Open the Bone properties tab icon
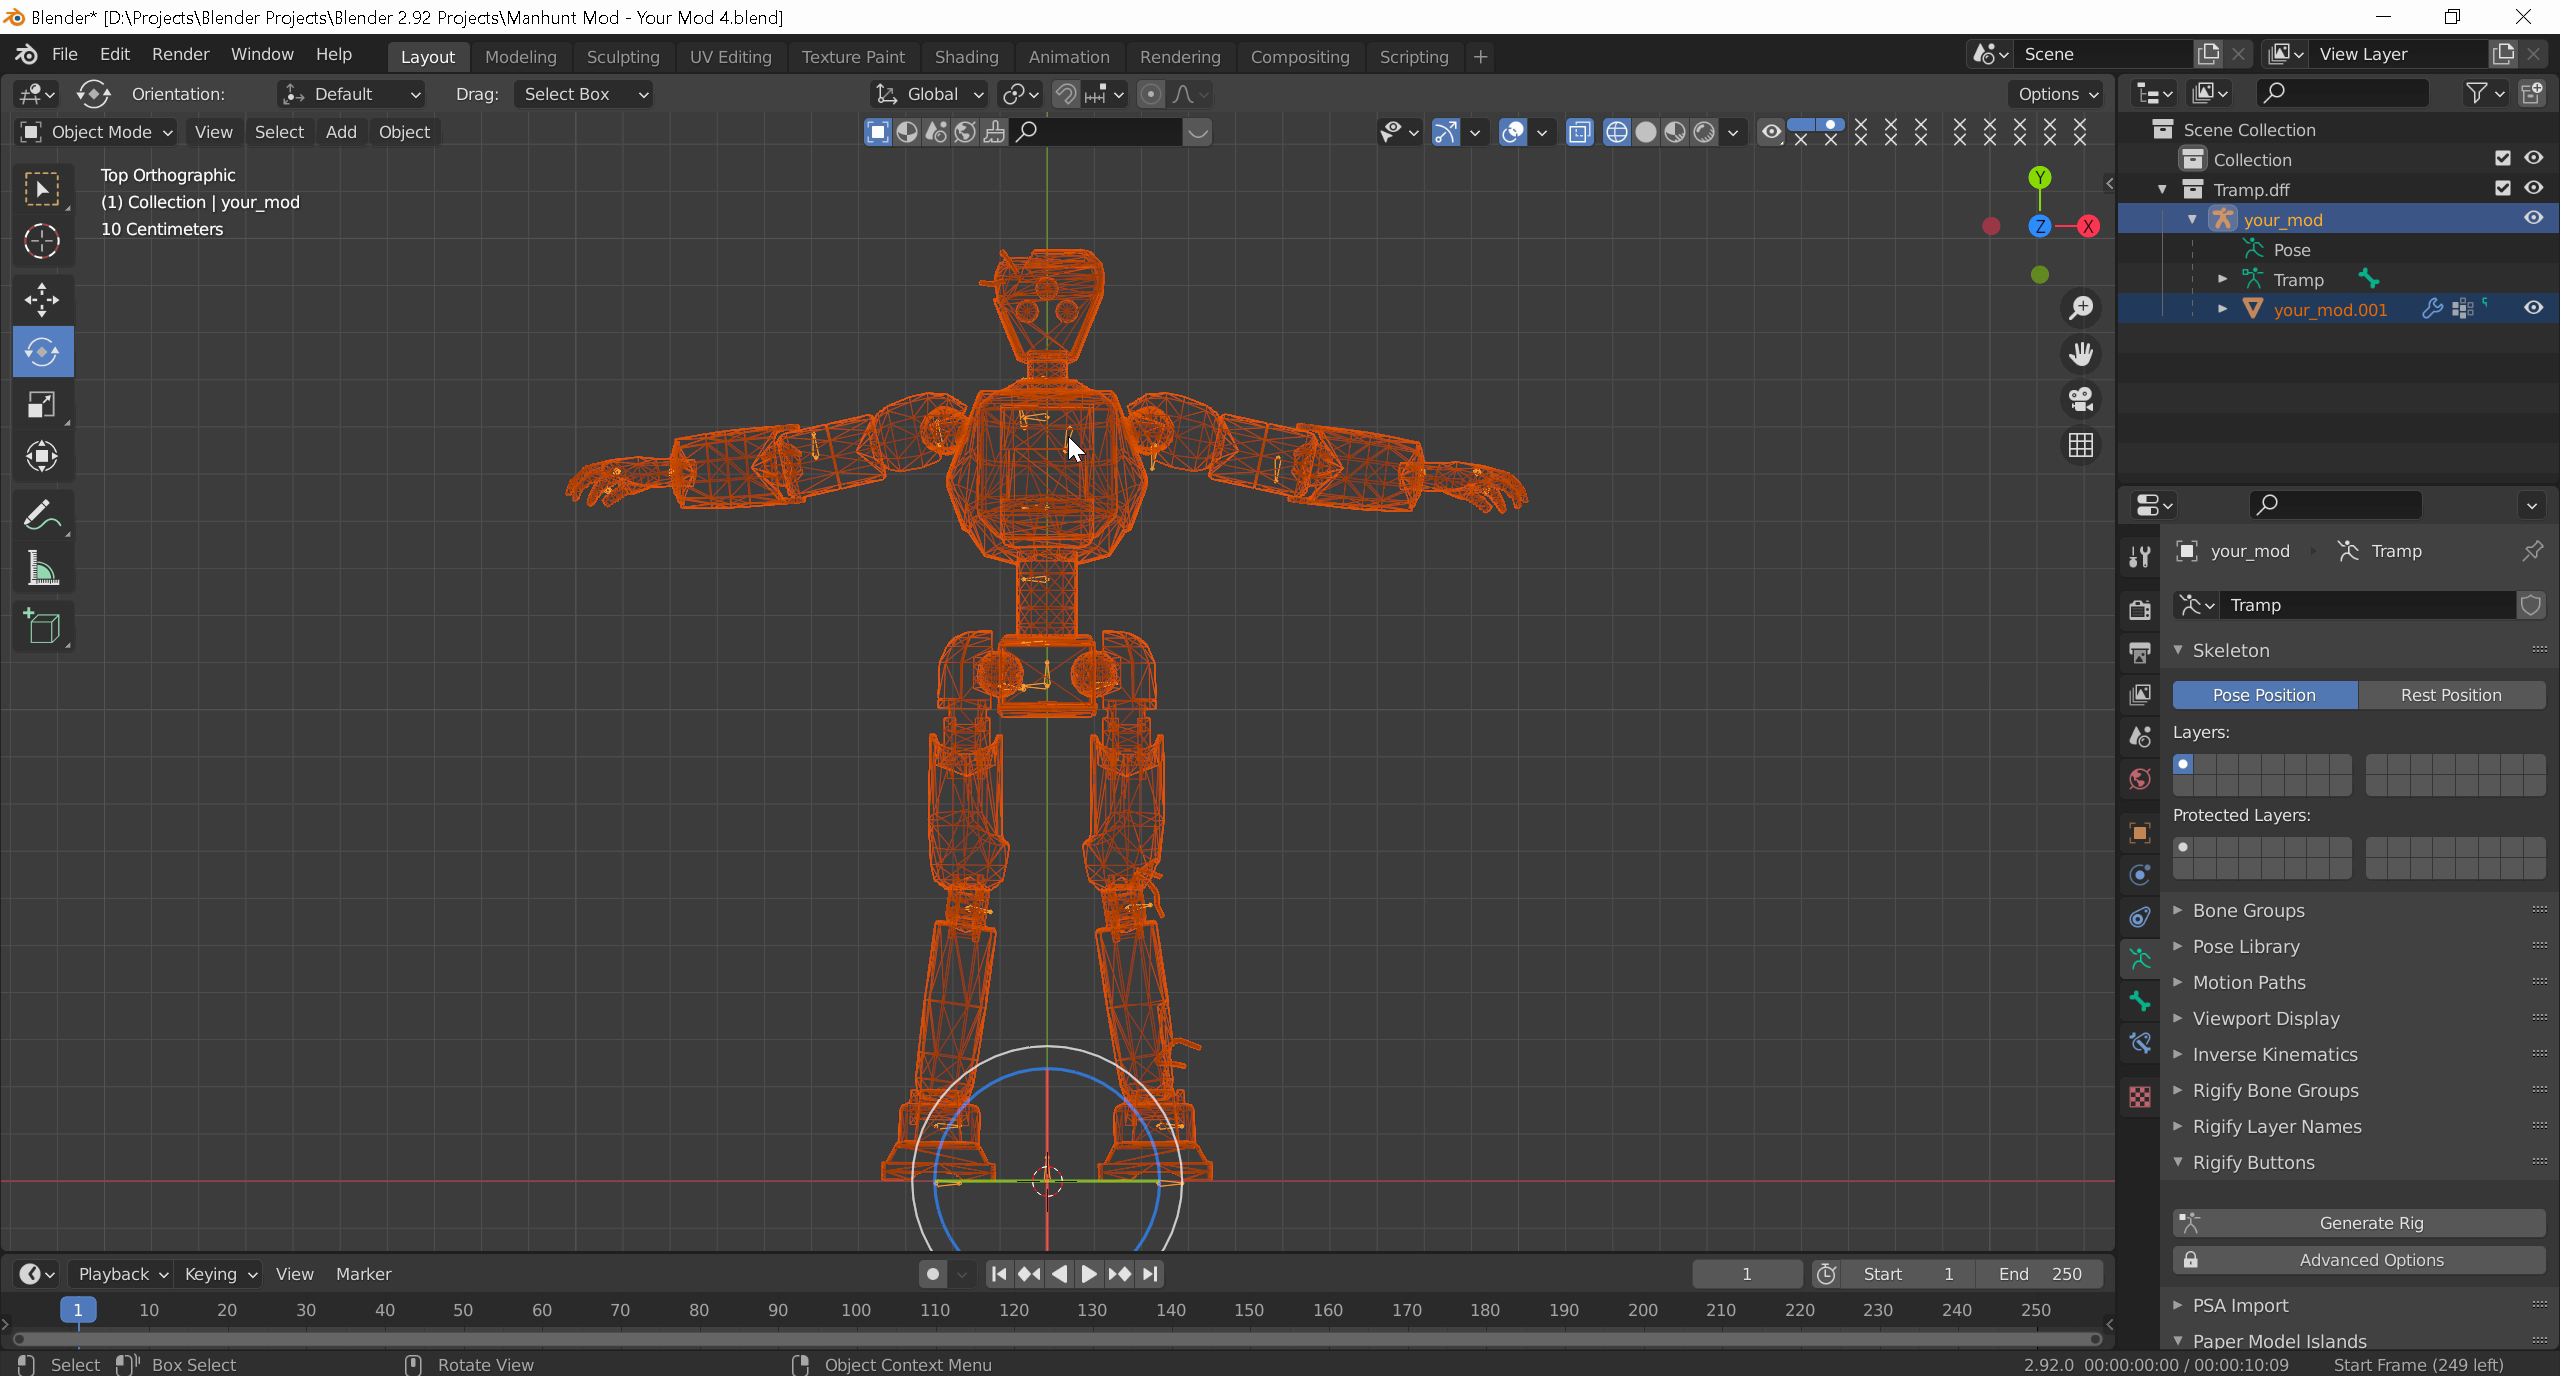2560x1376 pixels. 2140,1001
